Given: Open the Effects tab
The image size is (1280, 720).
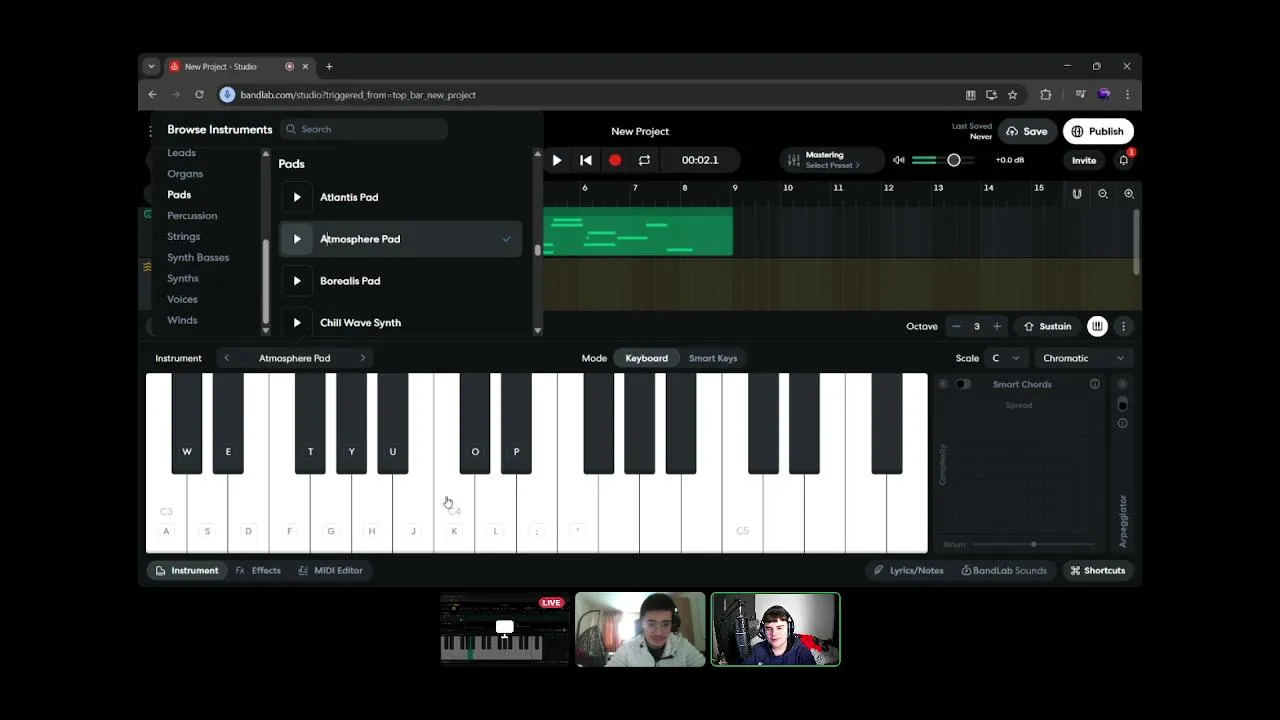Looking at the screenshot, I should pyautogui.click(x=258, y=570).
